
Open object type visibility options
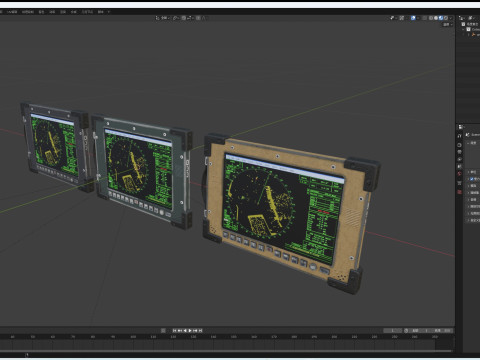393,18
